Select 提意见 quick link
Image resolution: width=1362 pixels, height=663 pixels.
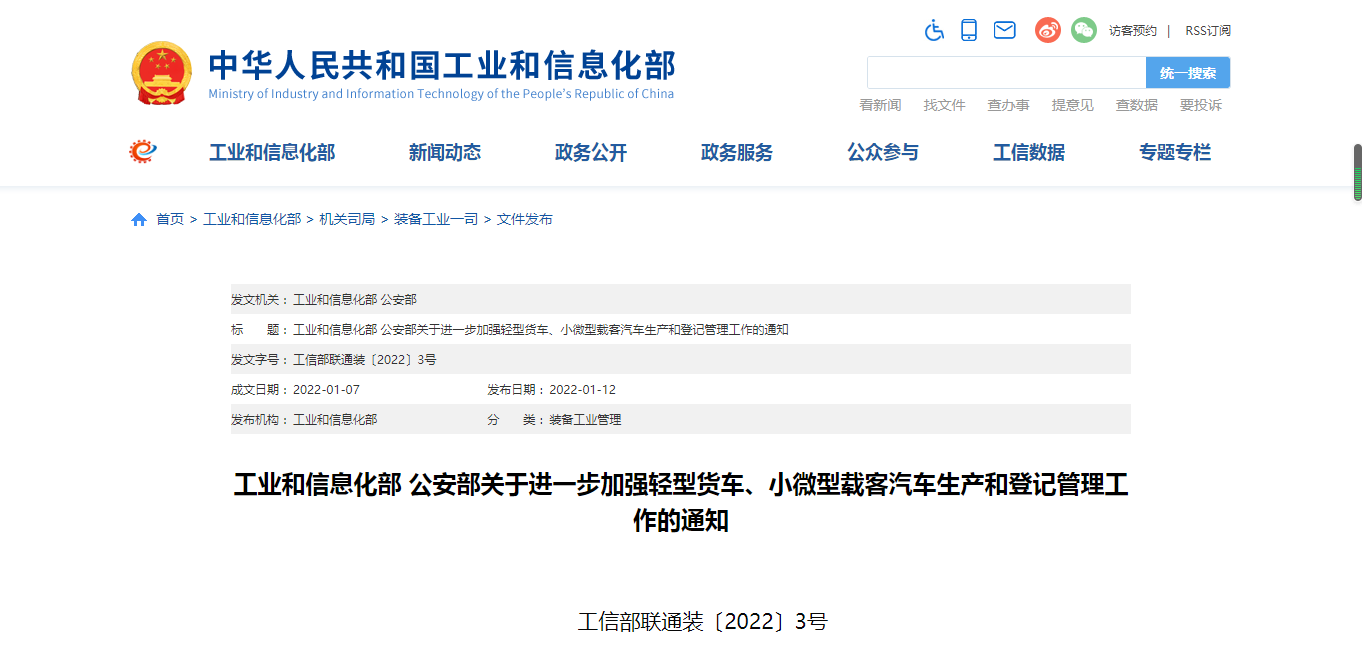[1072, 105]
